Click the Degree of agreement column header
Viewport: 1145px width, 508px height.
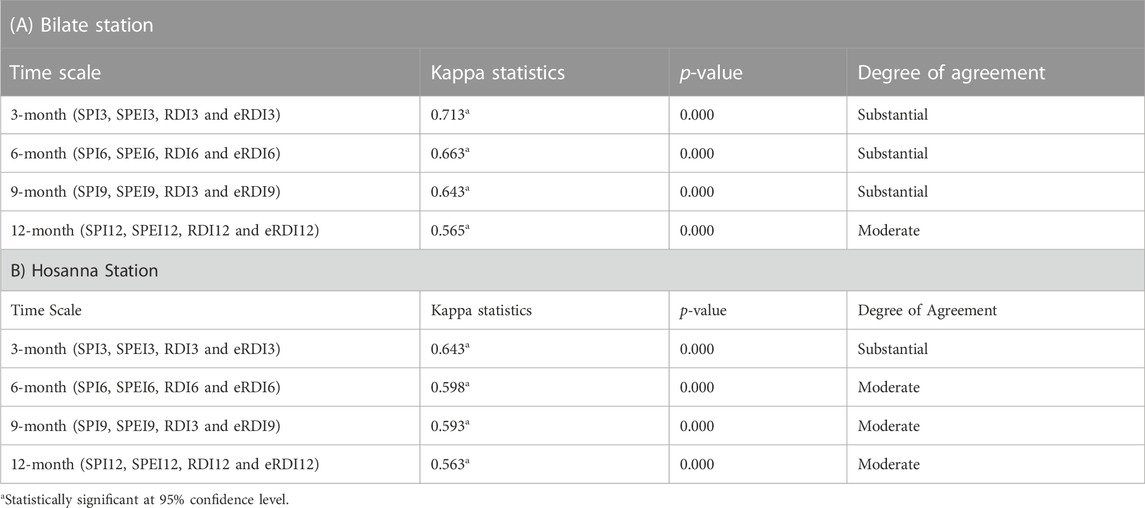[x=951, y=73]
